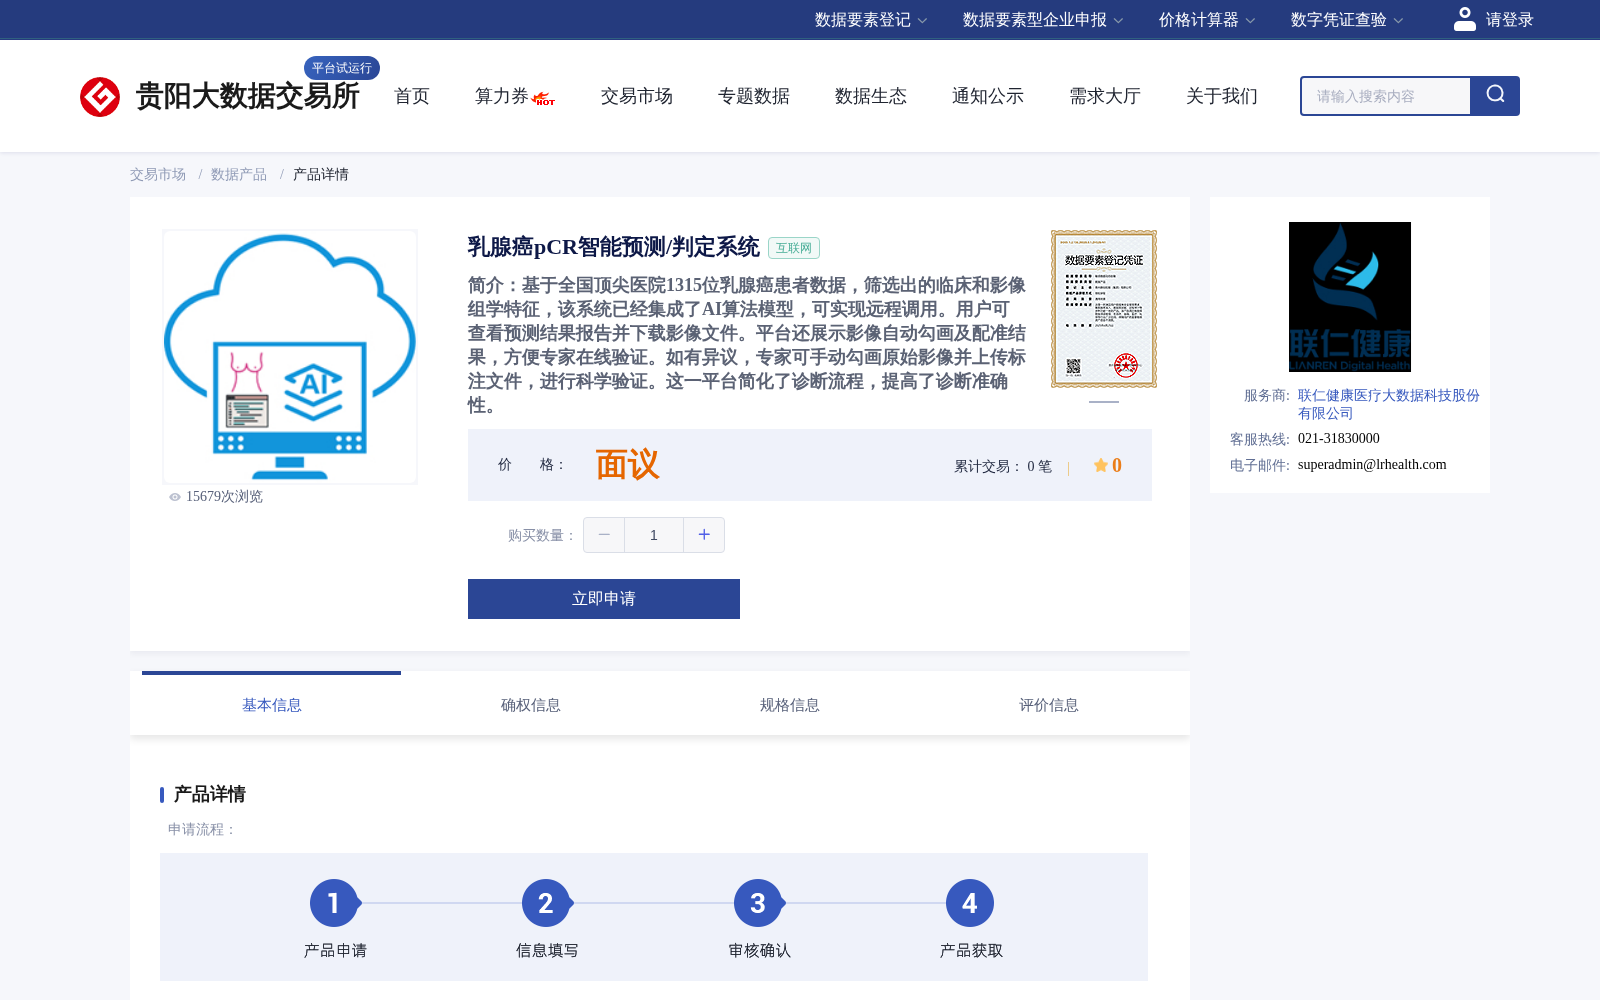This screenshot has width=1600, height=1000.
Task: Click the product title 乳腺癌pCR智能预测/判定系统
Action: coord(614,247)
